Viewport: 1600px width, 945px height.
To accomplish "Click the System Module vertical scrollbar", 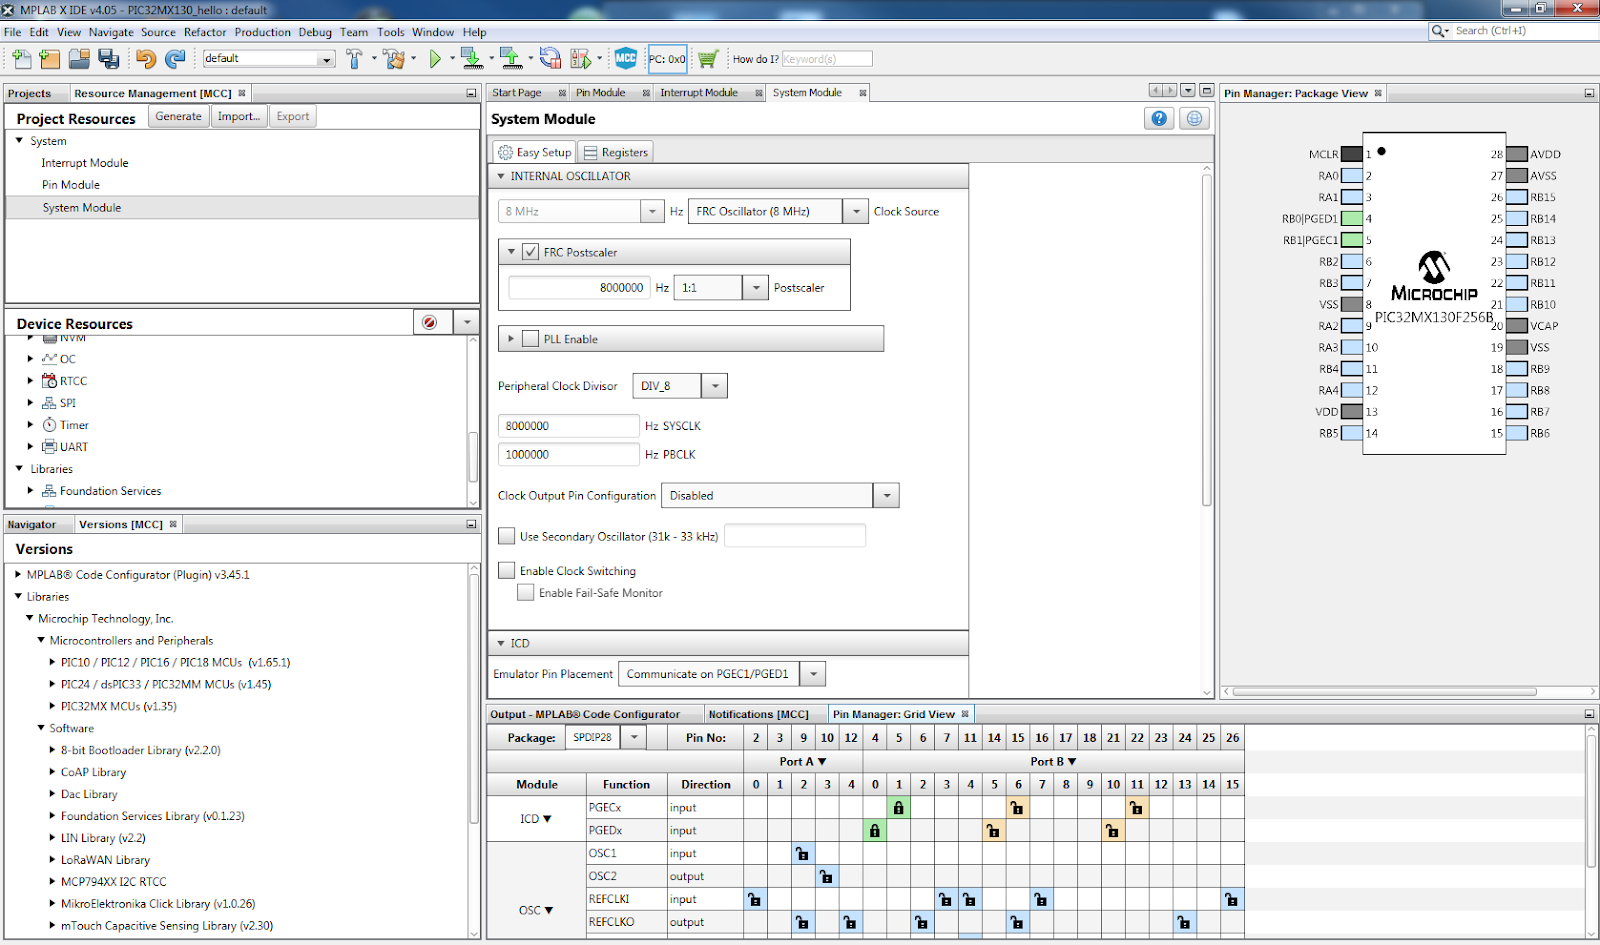I will tap(1207, 340).
